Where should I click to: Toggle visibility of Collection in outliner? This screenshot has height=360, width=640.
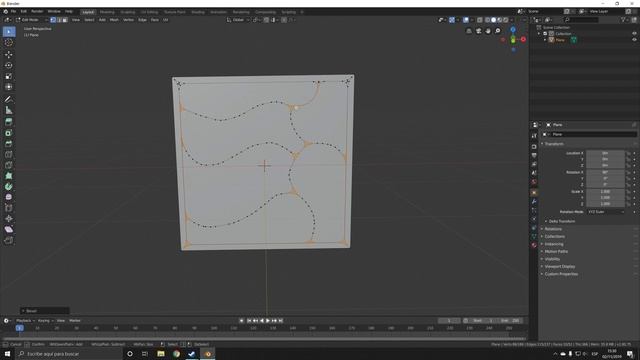634,33
